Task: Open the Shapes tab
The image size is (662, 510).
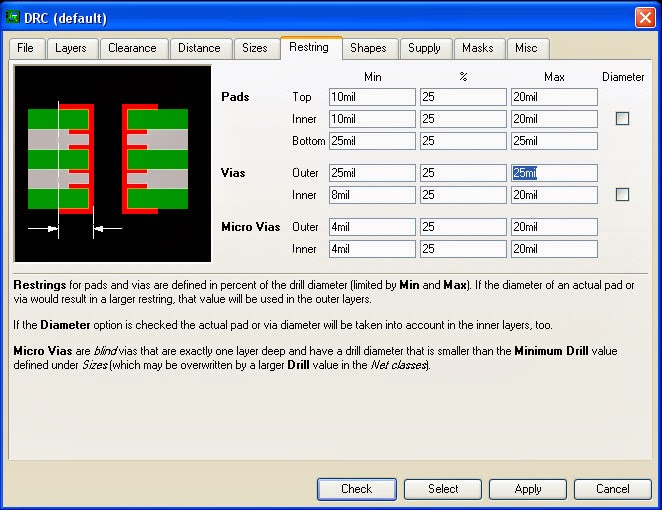Action: click(369, 48)
